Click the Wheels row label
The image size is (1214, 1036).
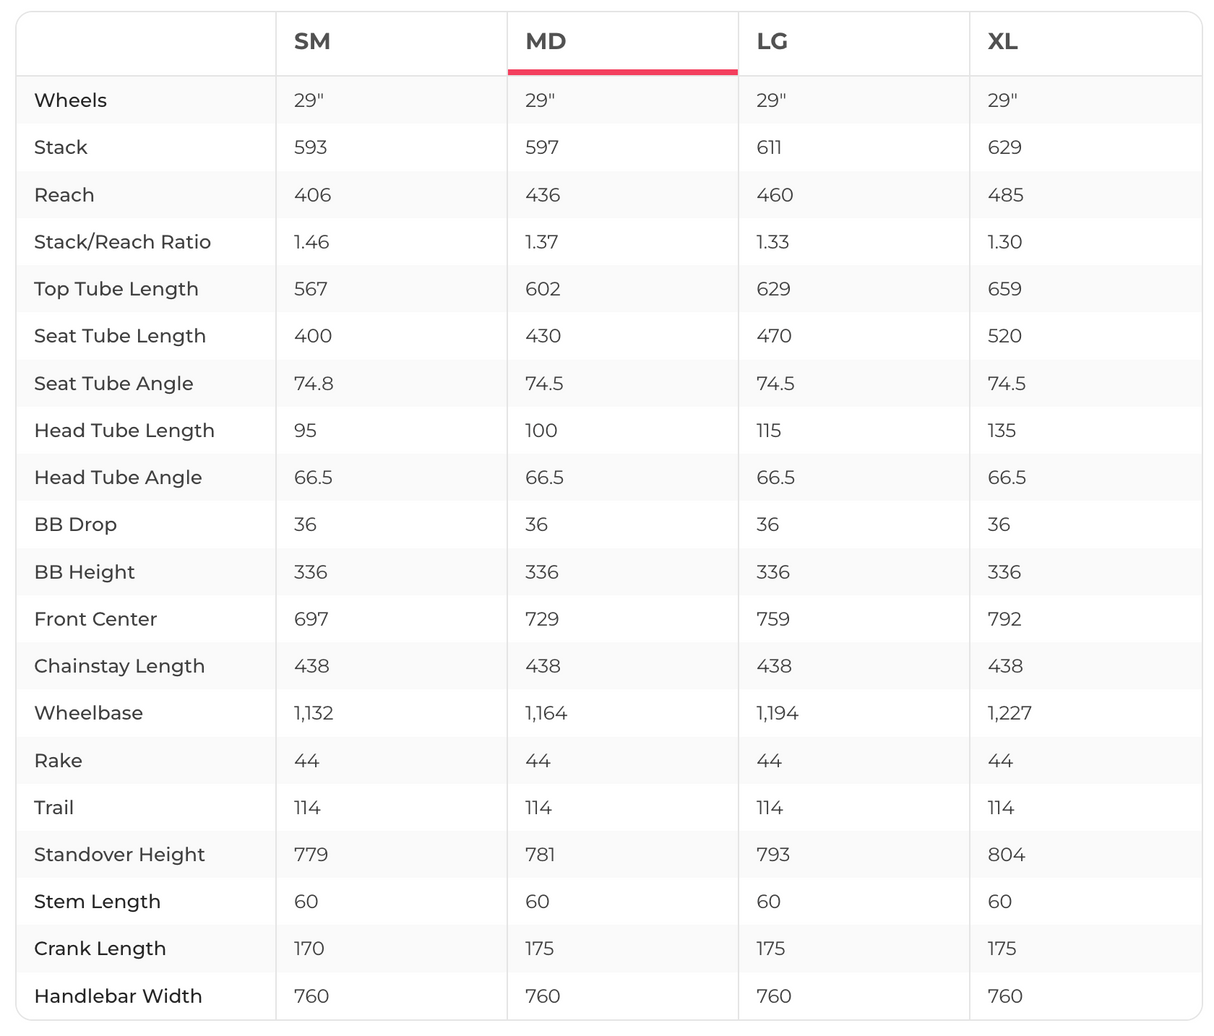tap(70, 100)
